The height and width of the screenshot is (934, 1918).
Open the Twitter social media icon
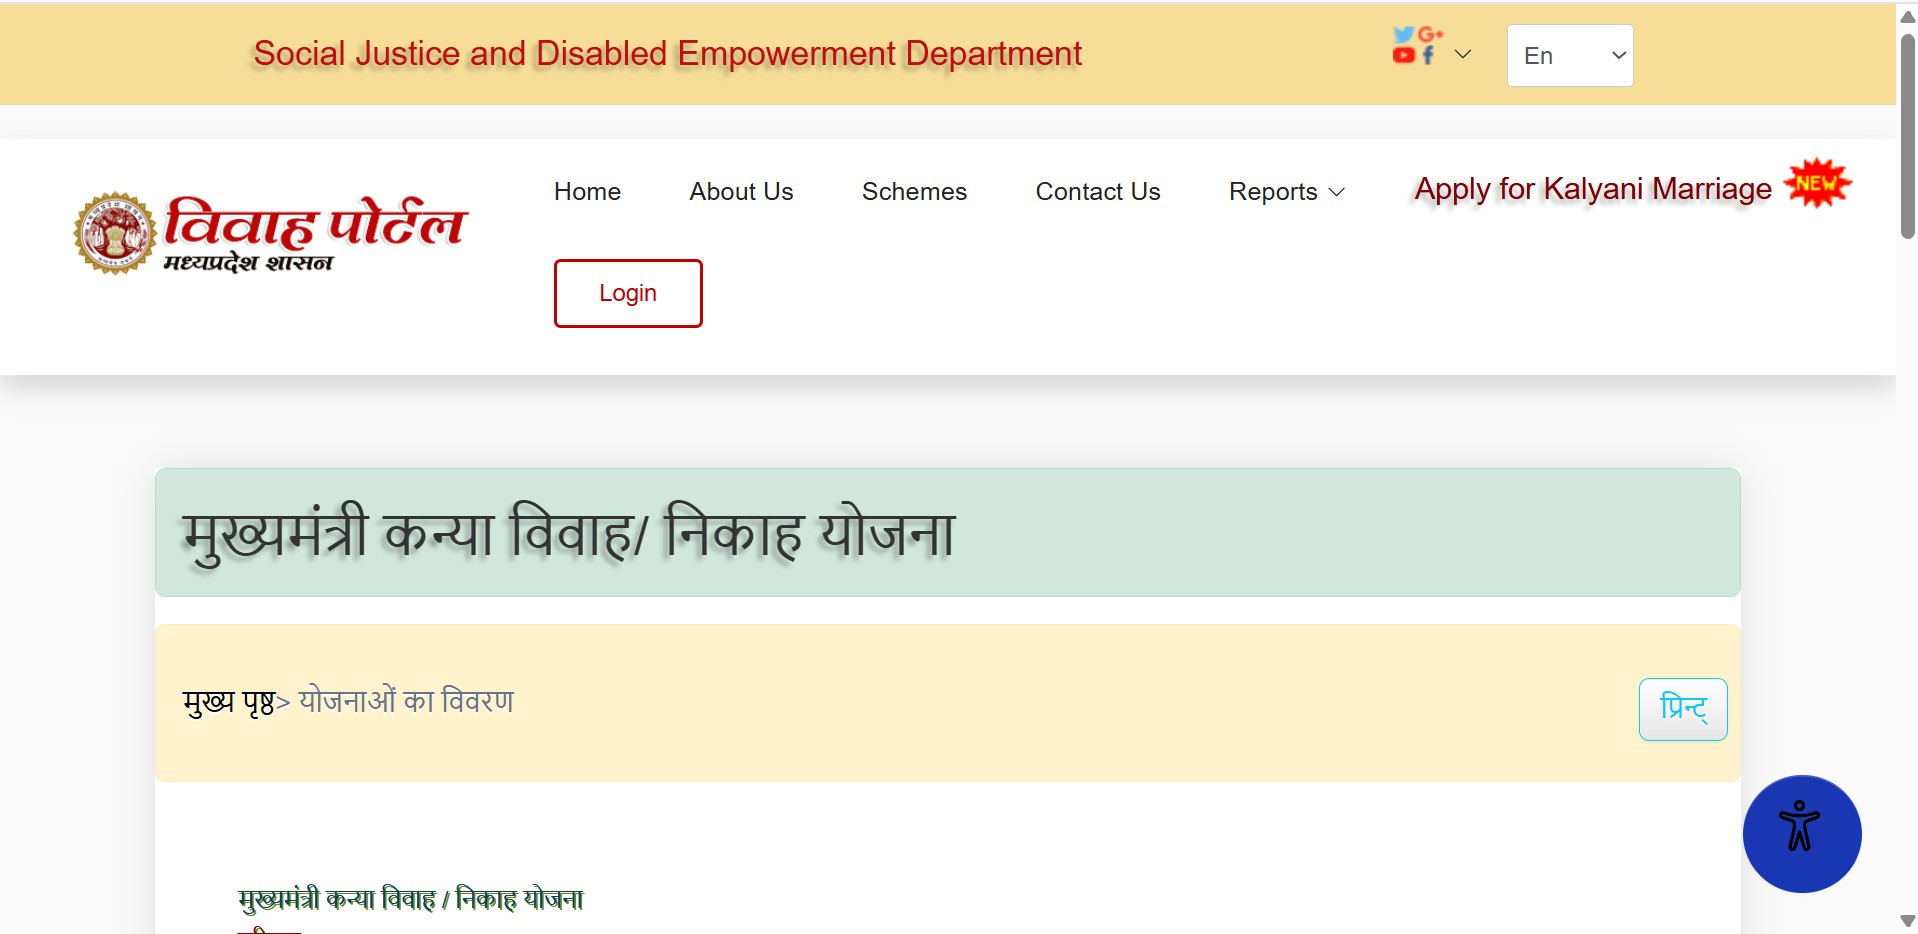1404,33
